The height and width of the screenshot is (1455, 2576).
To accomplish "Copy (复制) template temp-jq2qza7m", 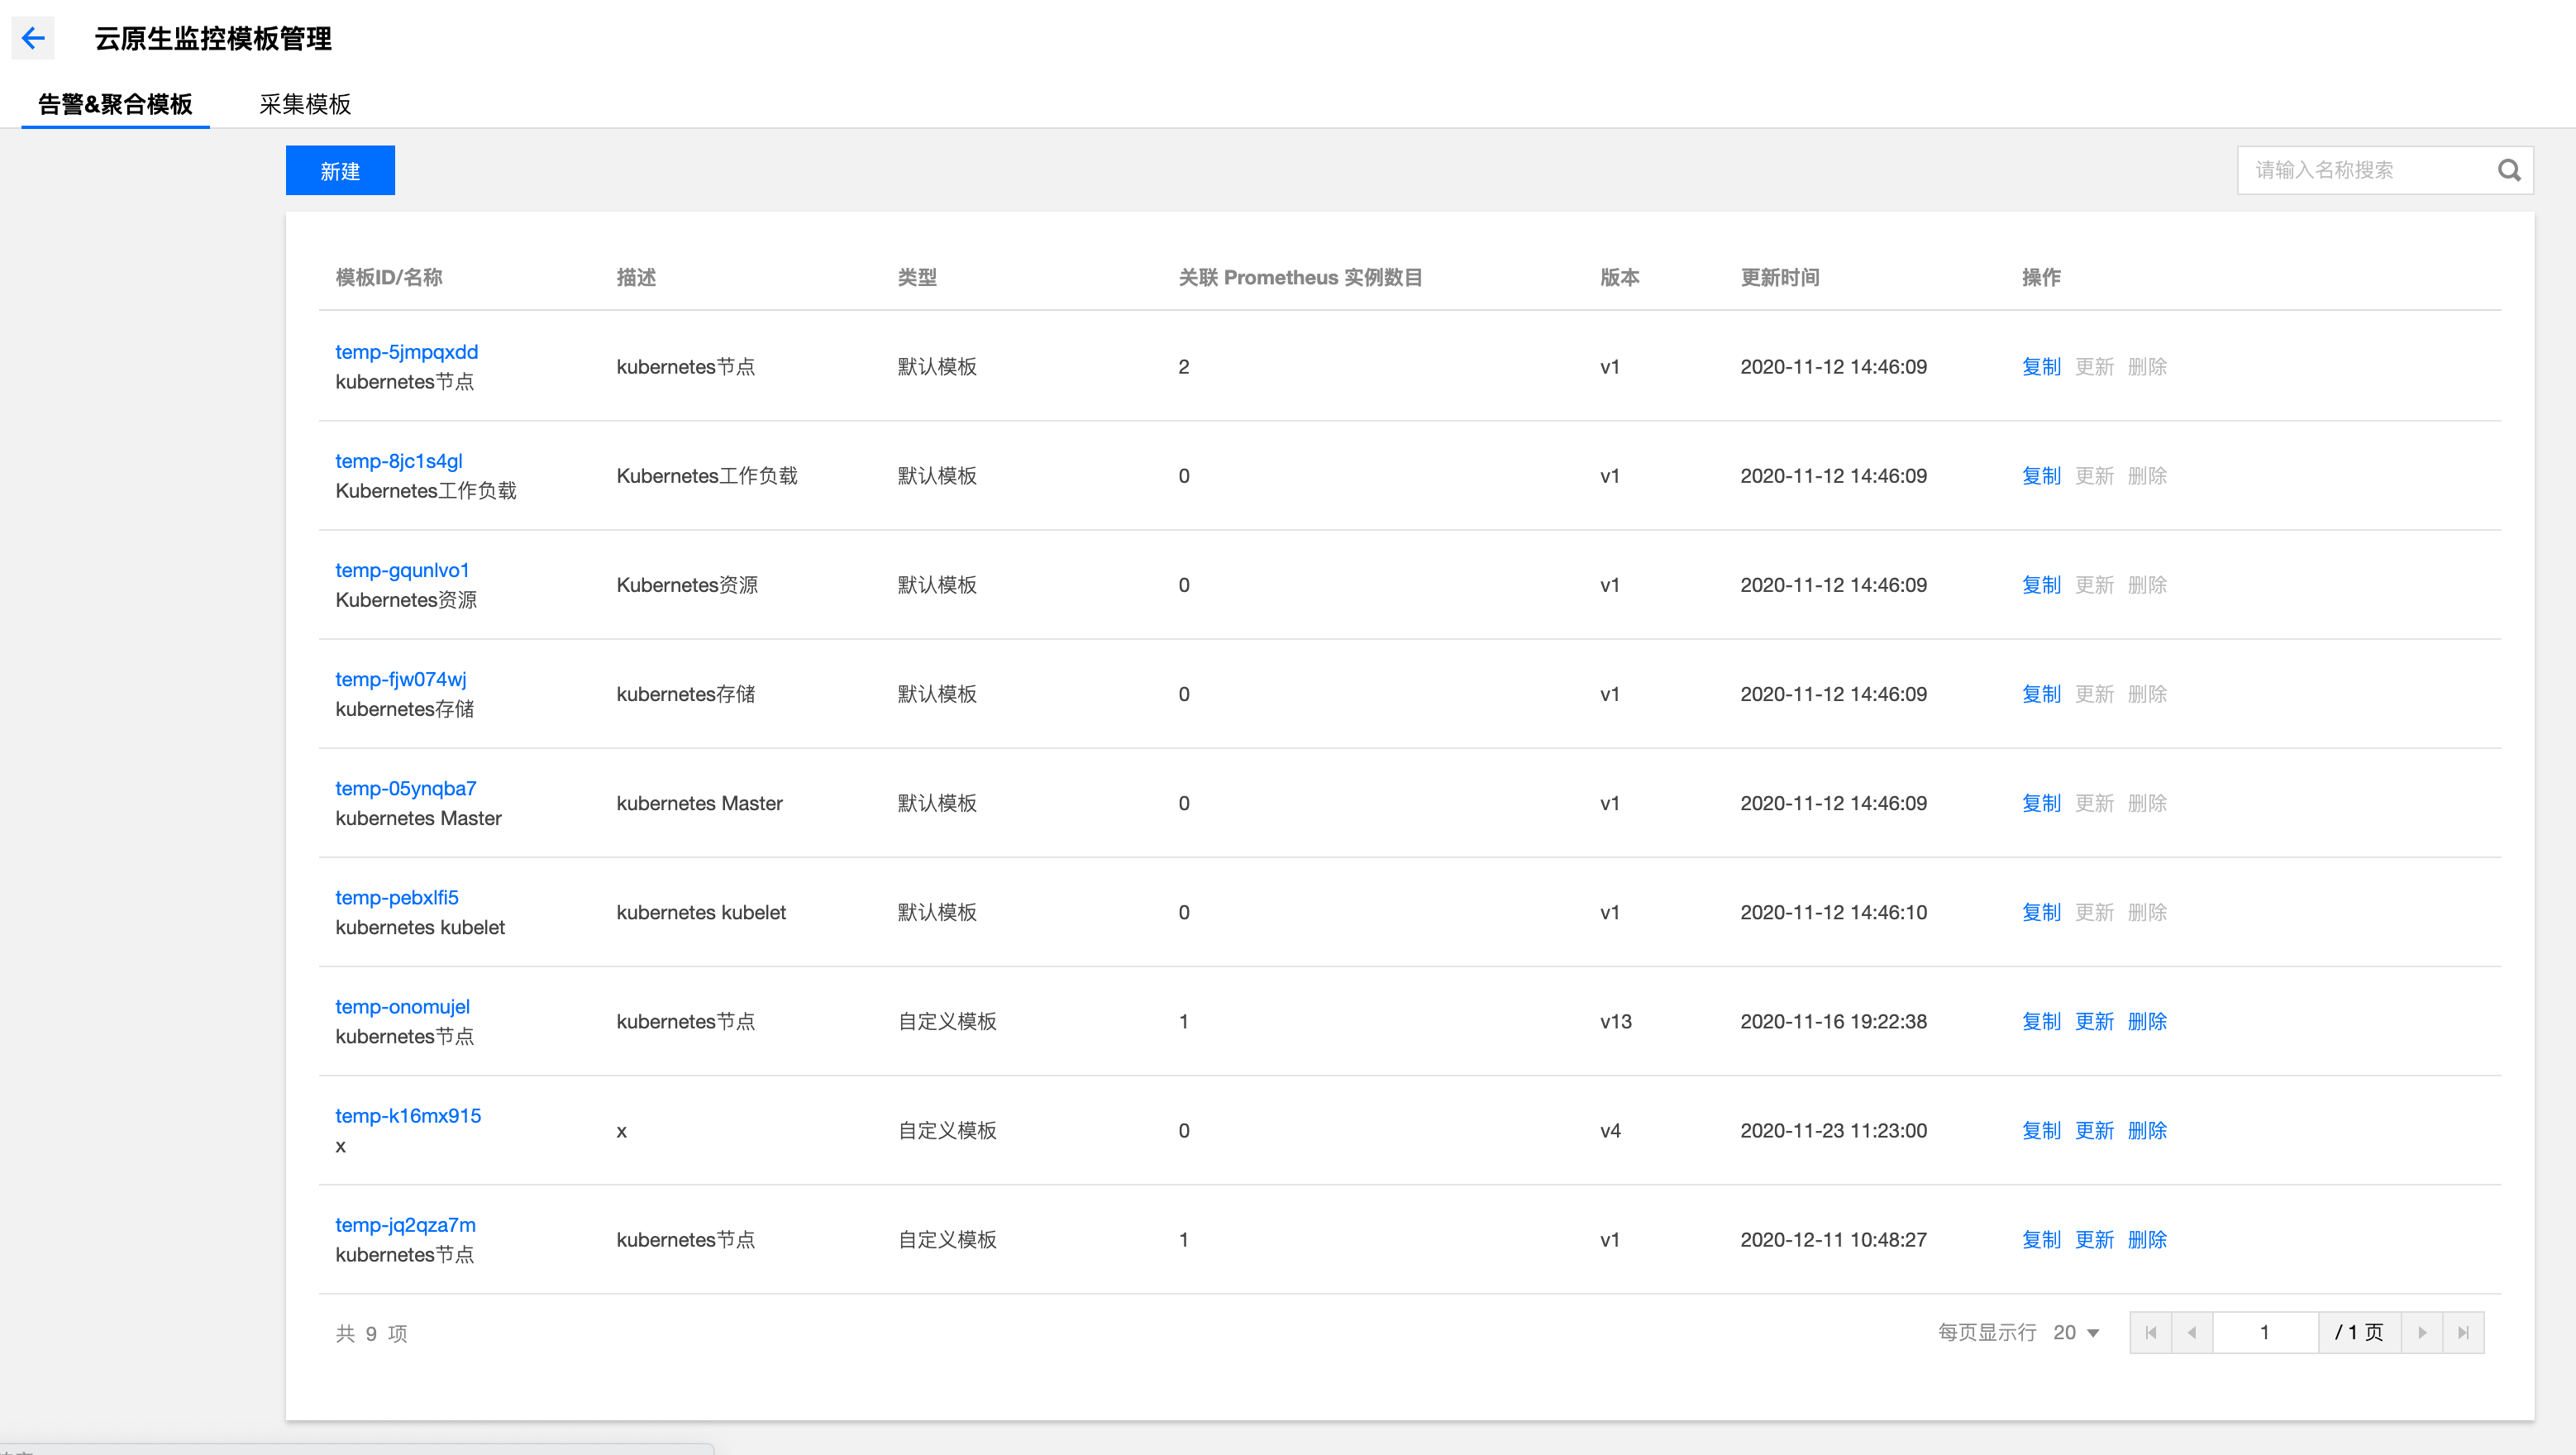I will point(2041,1239).
